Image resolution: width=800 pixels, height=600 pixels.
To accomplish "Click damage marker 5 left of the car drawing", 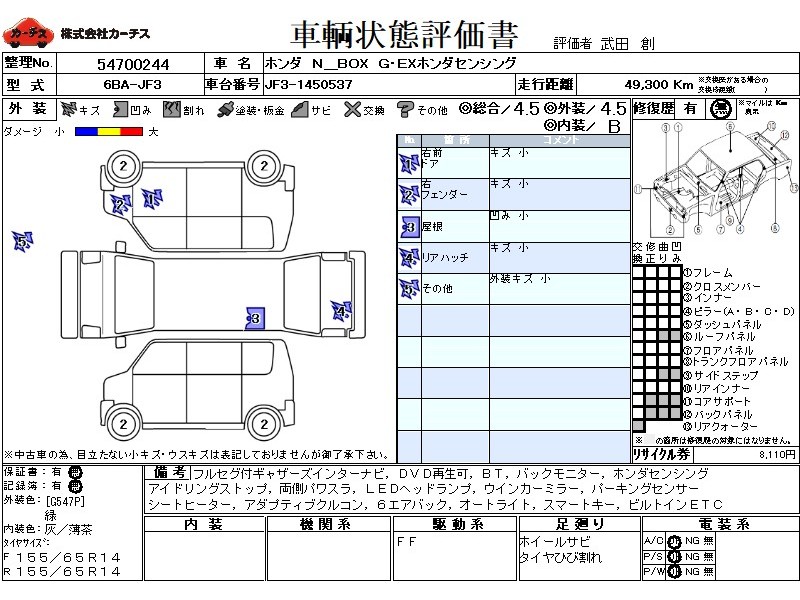I will tap(22, 241).
